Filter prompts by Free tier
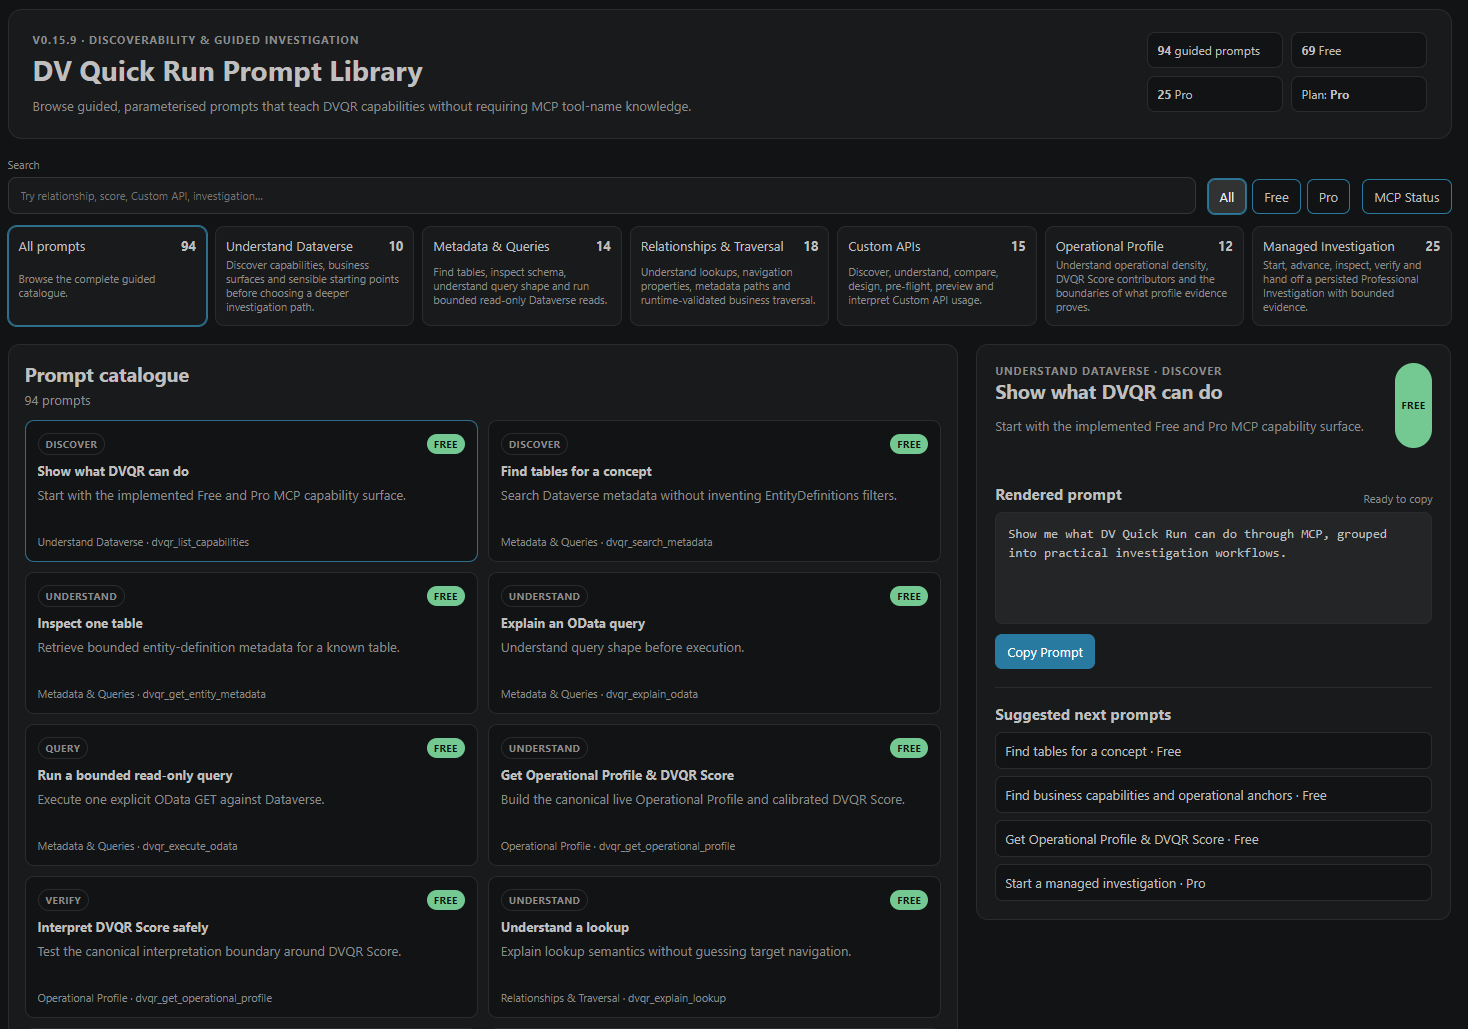 (x=1276, y=197)
